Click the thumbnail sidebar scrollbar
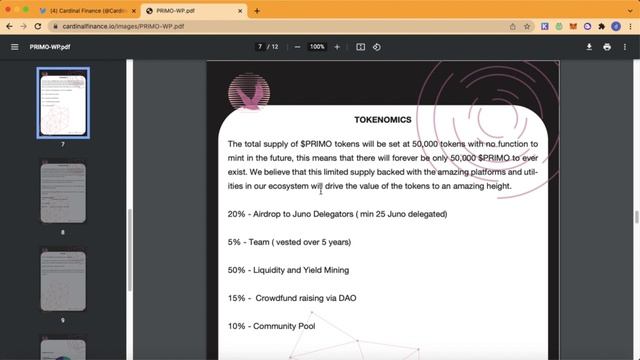 pos(130,250)
